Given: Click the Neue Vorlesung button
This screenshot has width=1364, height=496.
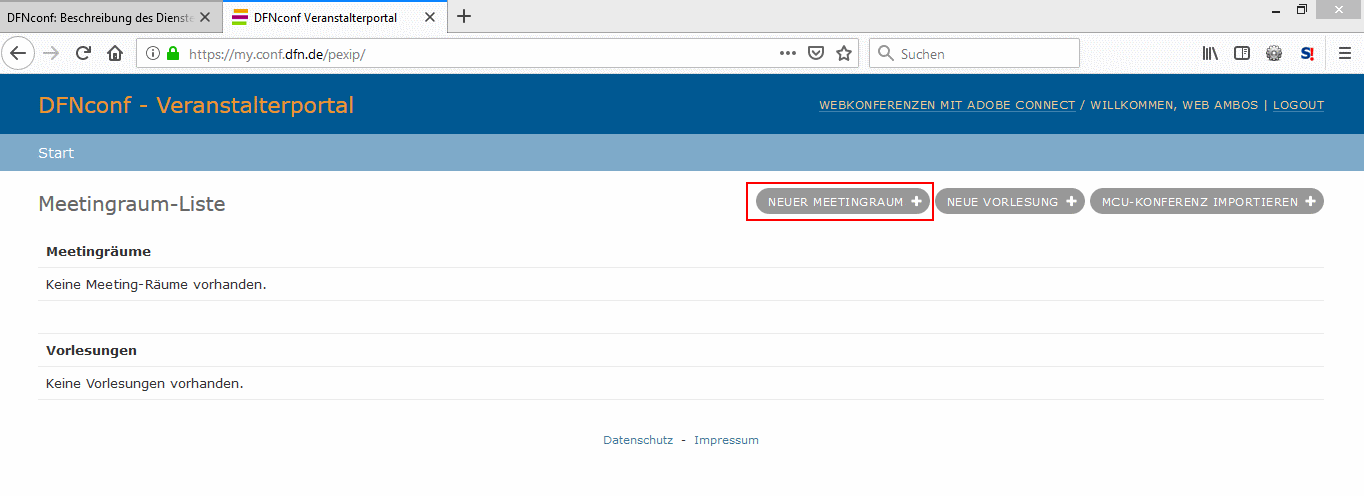Looking at the screenshot, I should 1010,202.
